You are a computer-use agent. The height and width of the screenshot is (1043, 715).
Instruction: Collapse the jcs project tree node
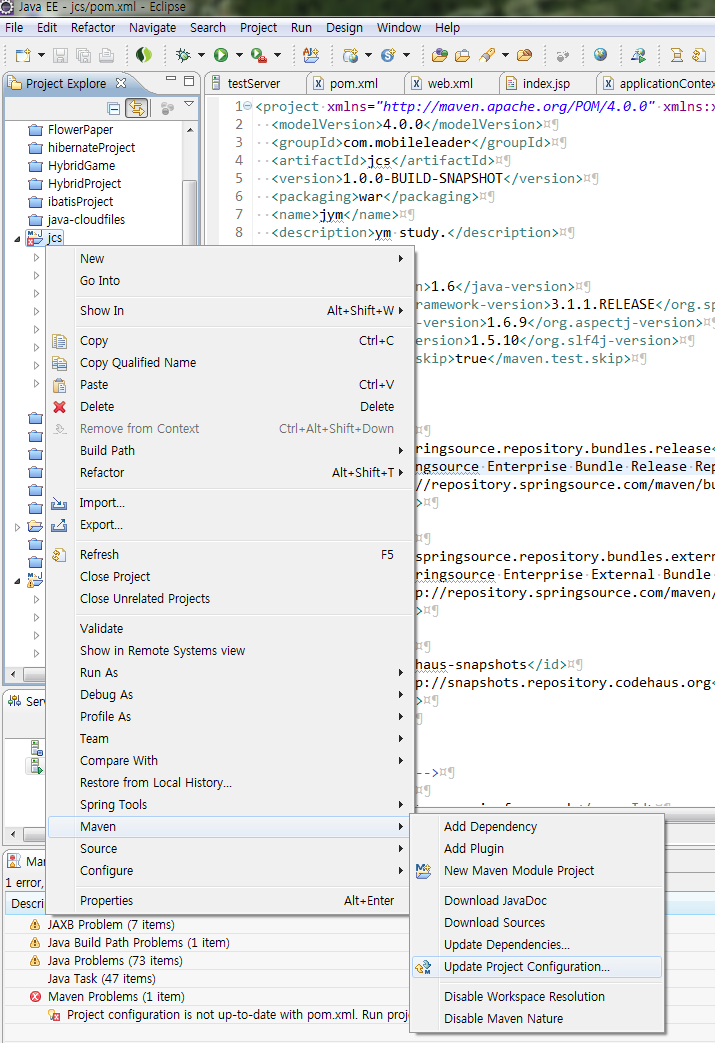click(17, 239)
